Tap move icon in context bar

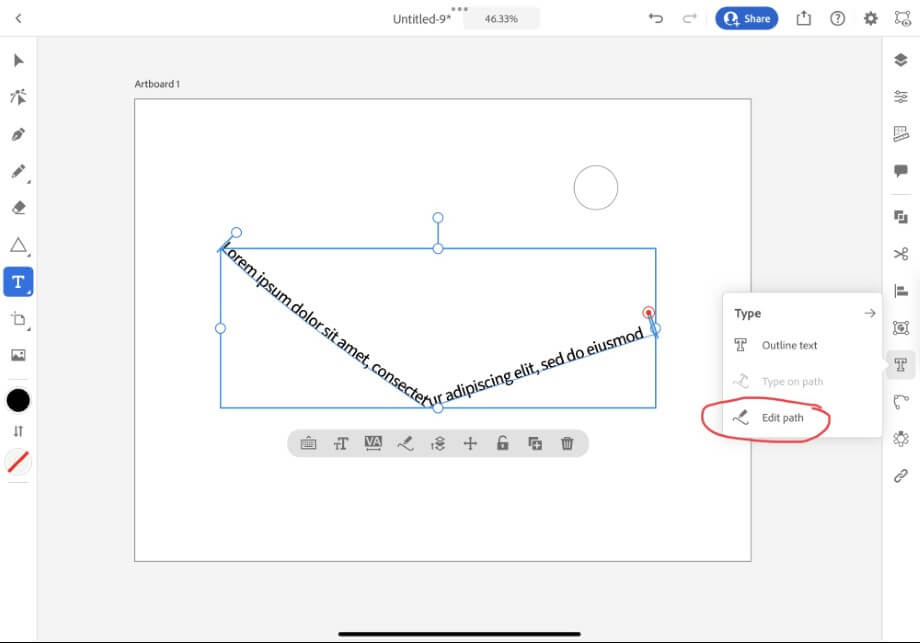pyautogui.click(x=470, y=444)
